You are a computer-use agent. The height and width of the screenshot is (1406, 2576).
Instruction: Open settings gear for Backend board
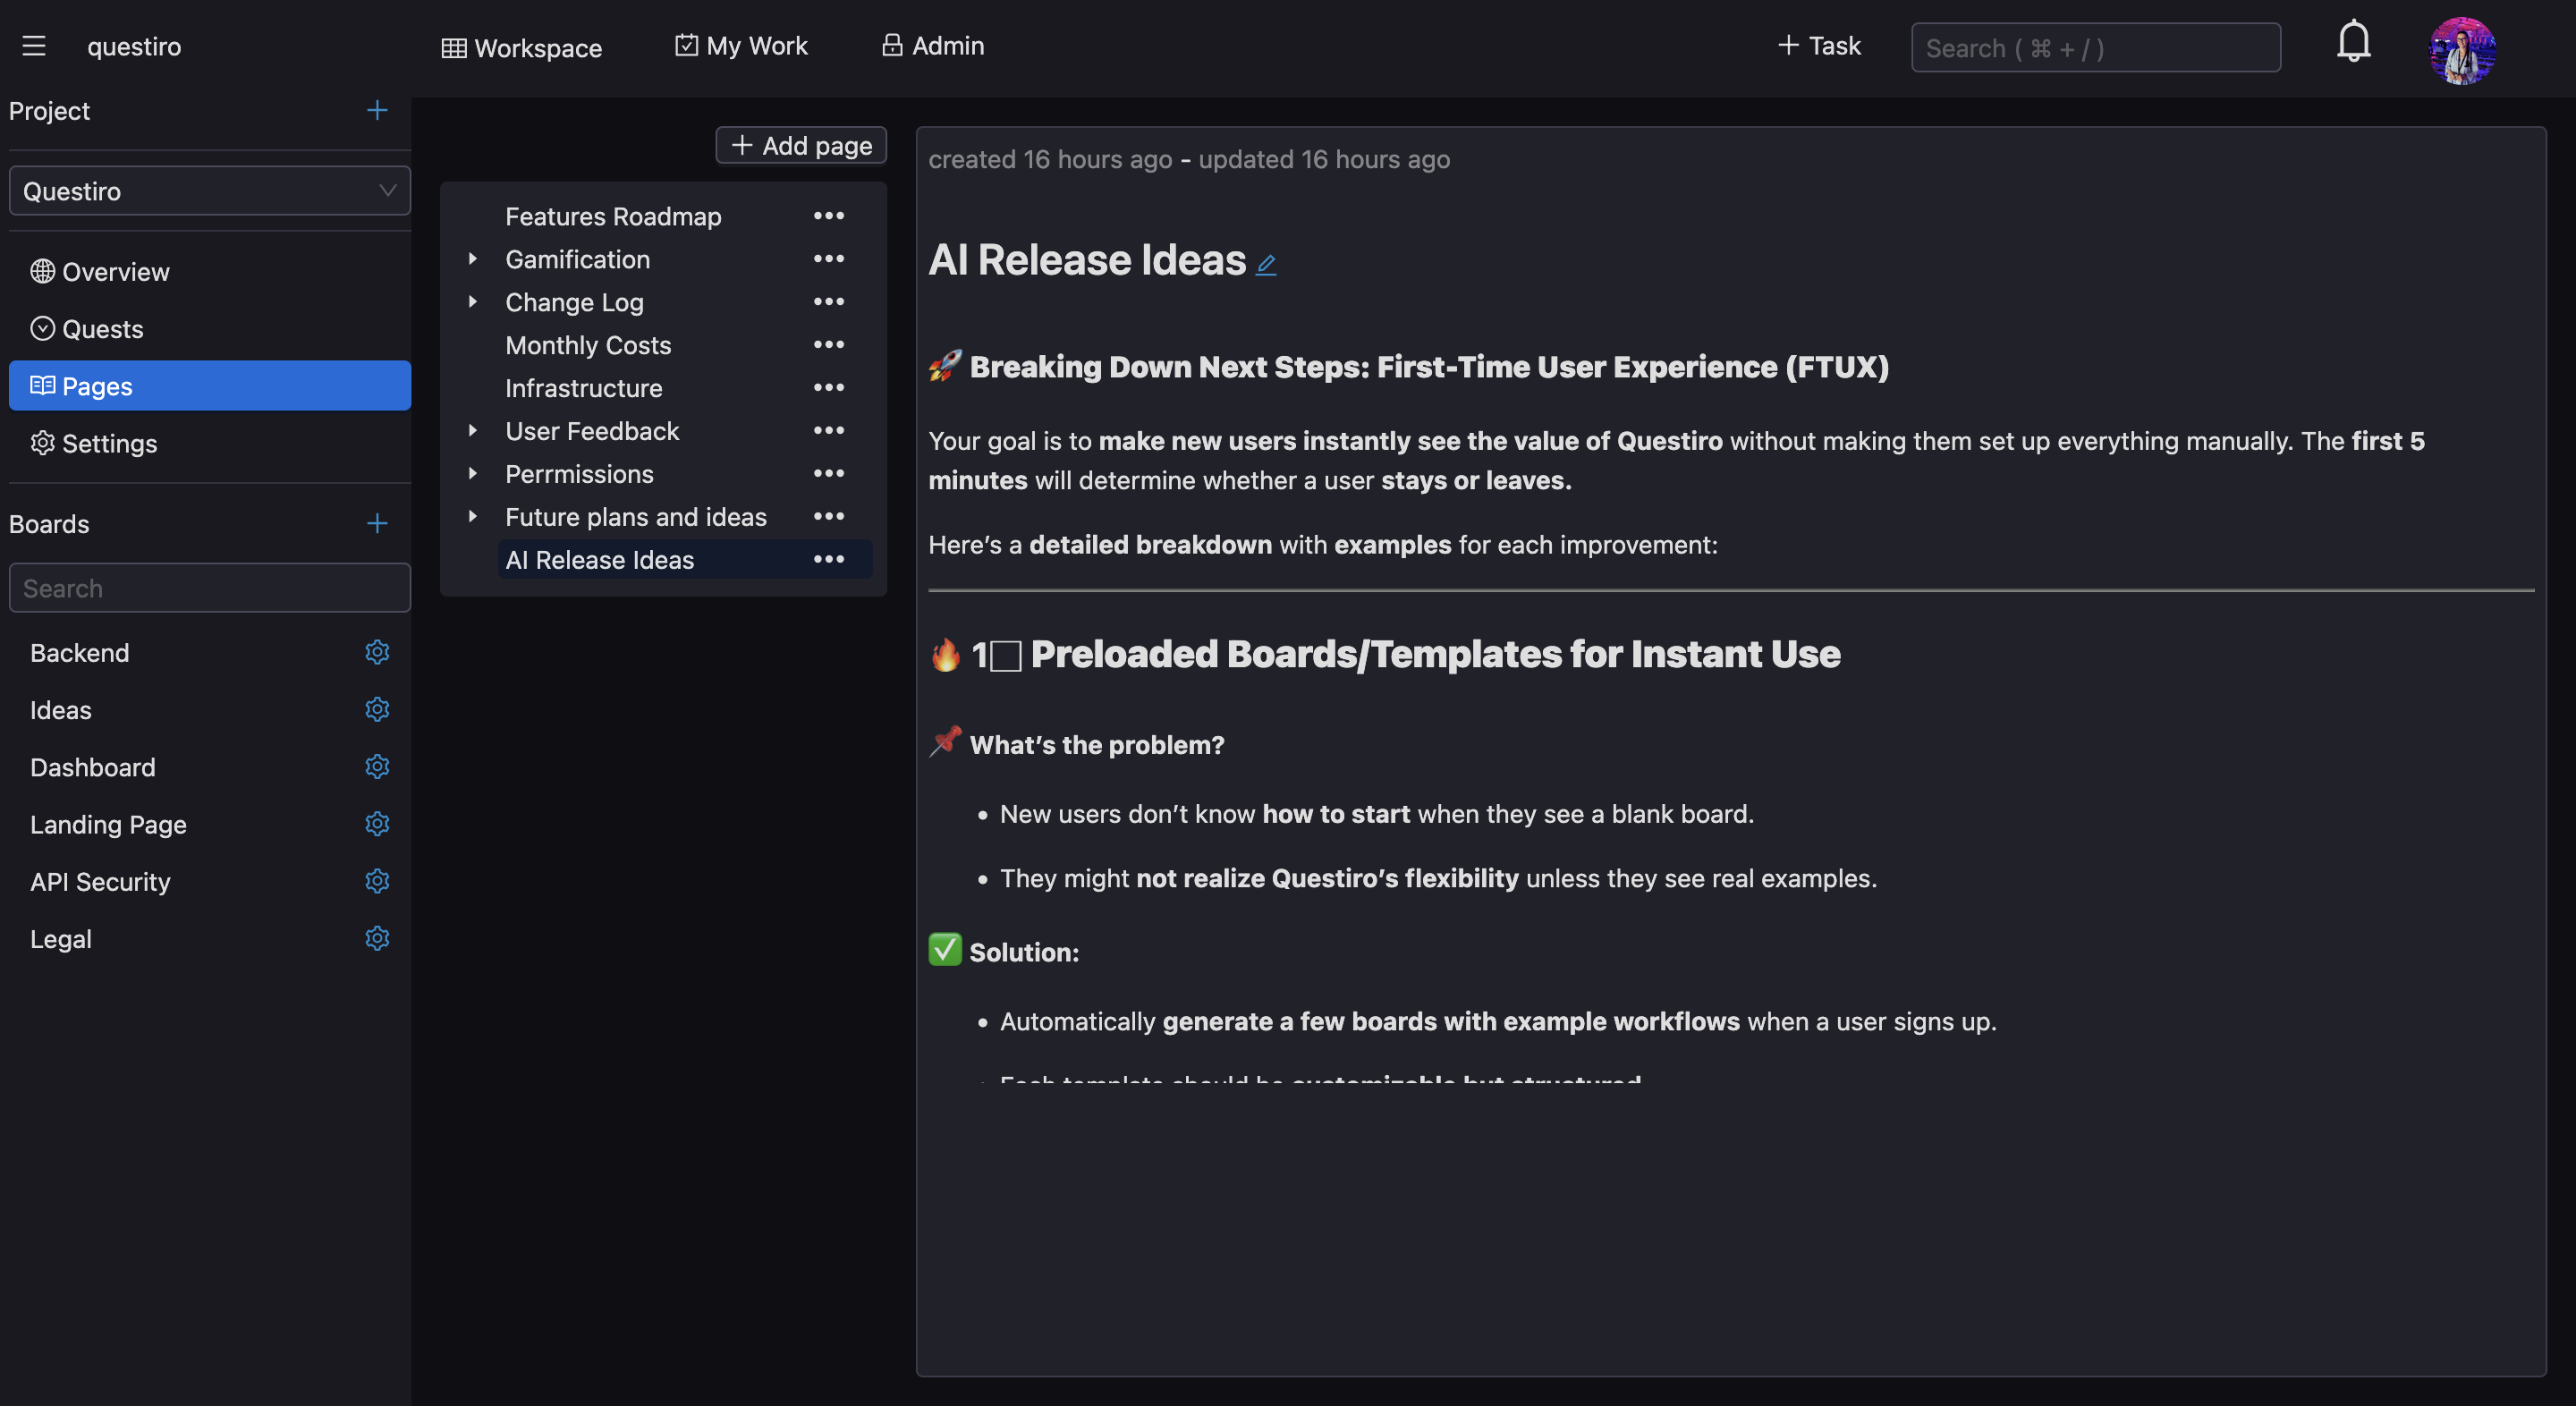tap(377, 652)
